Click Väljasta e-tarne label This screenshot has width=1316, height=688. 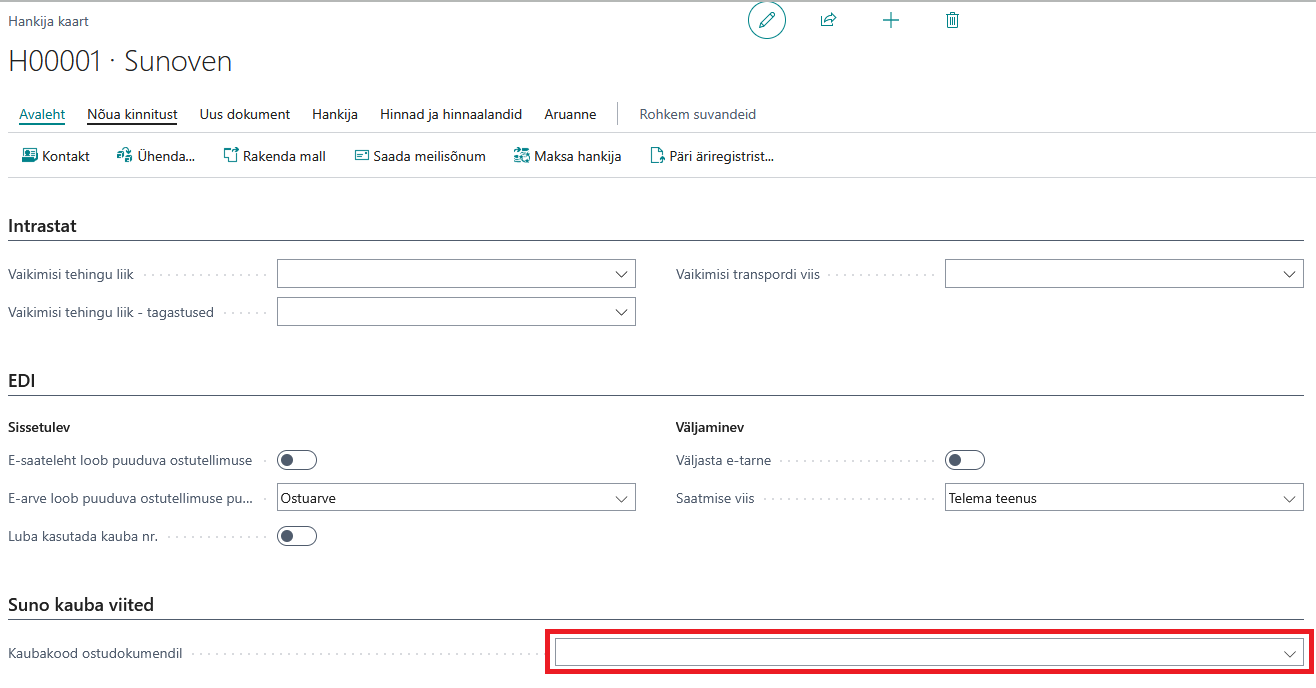coord(724,460)
